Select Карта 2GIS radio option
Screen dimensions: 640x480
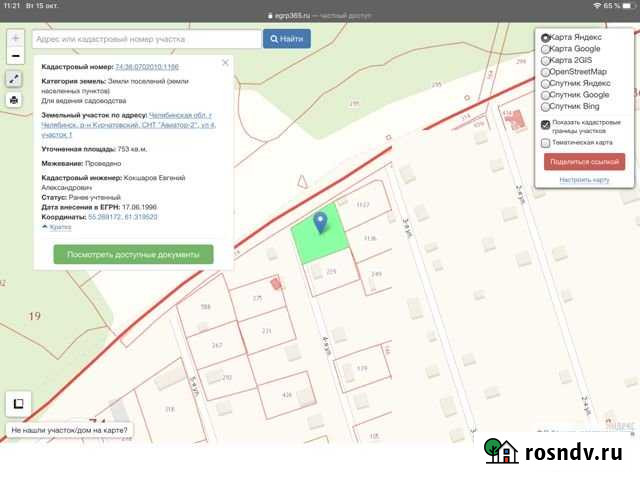coord(545,61)
